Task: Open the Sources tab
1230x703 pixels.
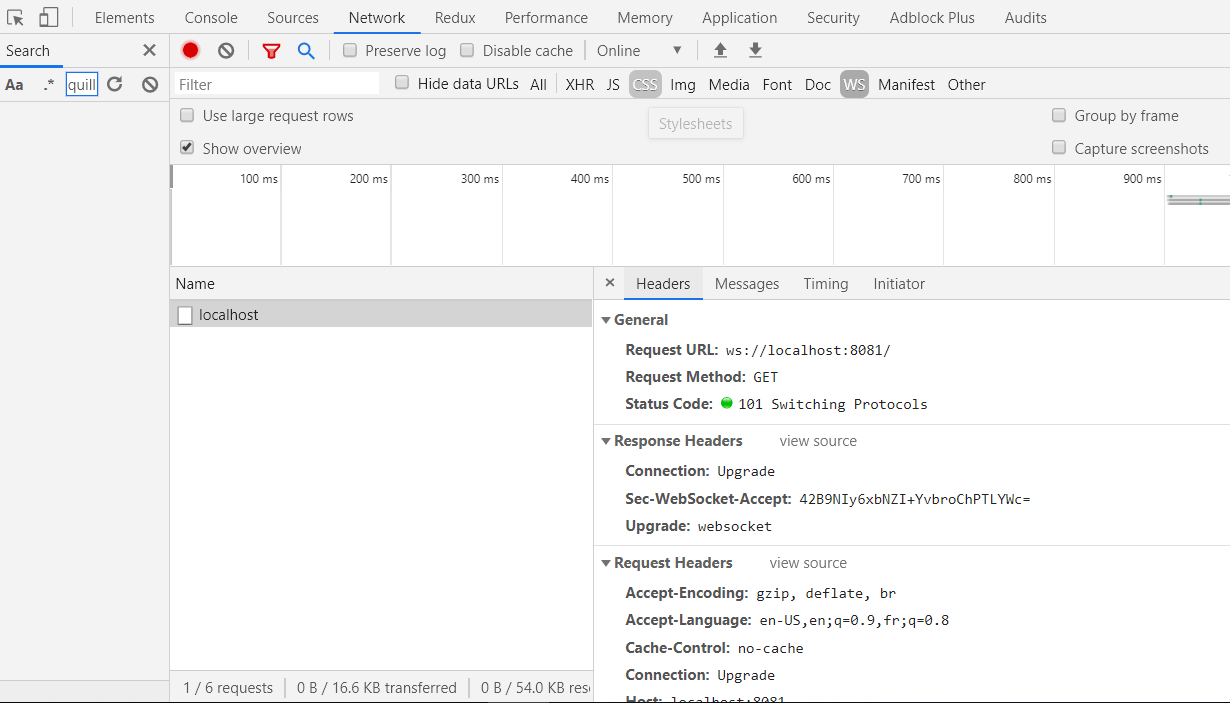Action: (x=293, y=17)
